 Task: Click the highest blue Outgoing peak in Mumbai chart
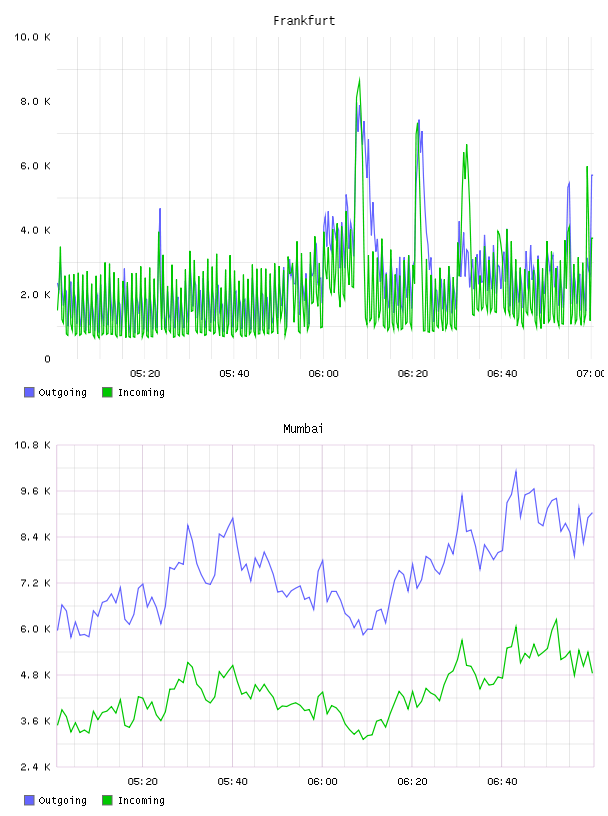(516, 471)
